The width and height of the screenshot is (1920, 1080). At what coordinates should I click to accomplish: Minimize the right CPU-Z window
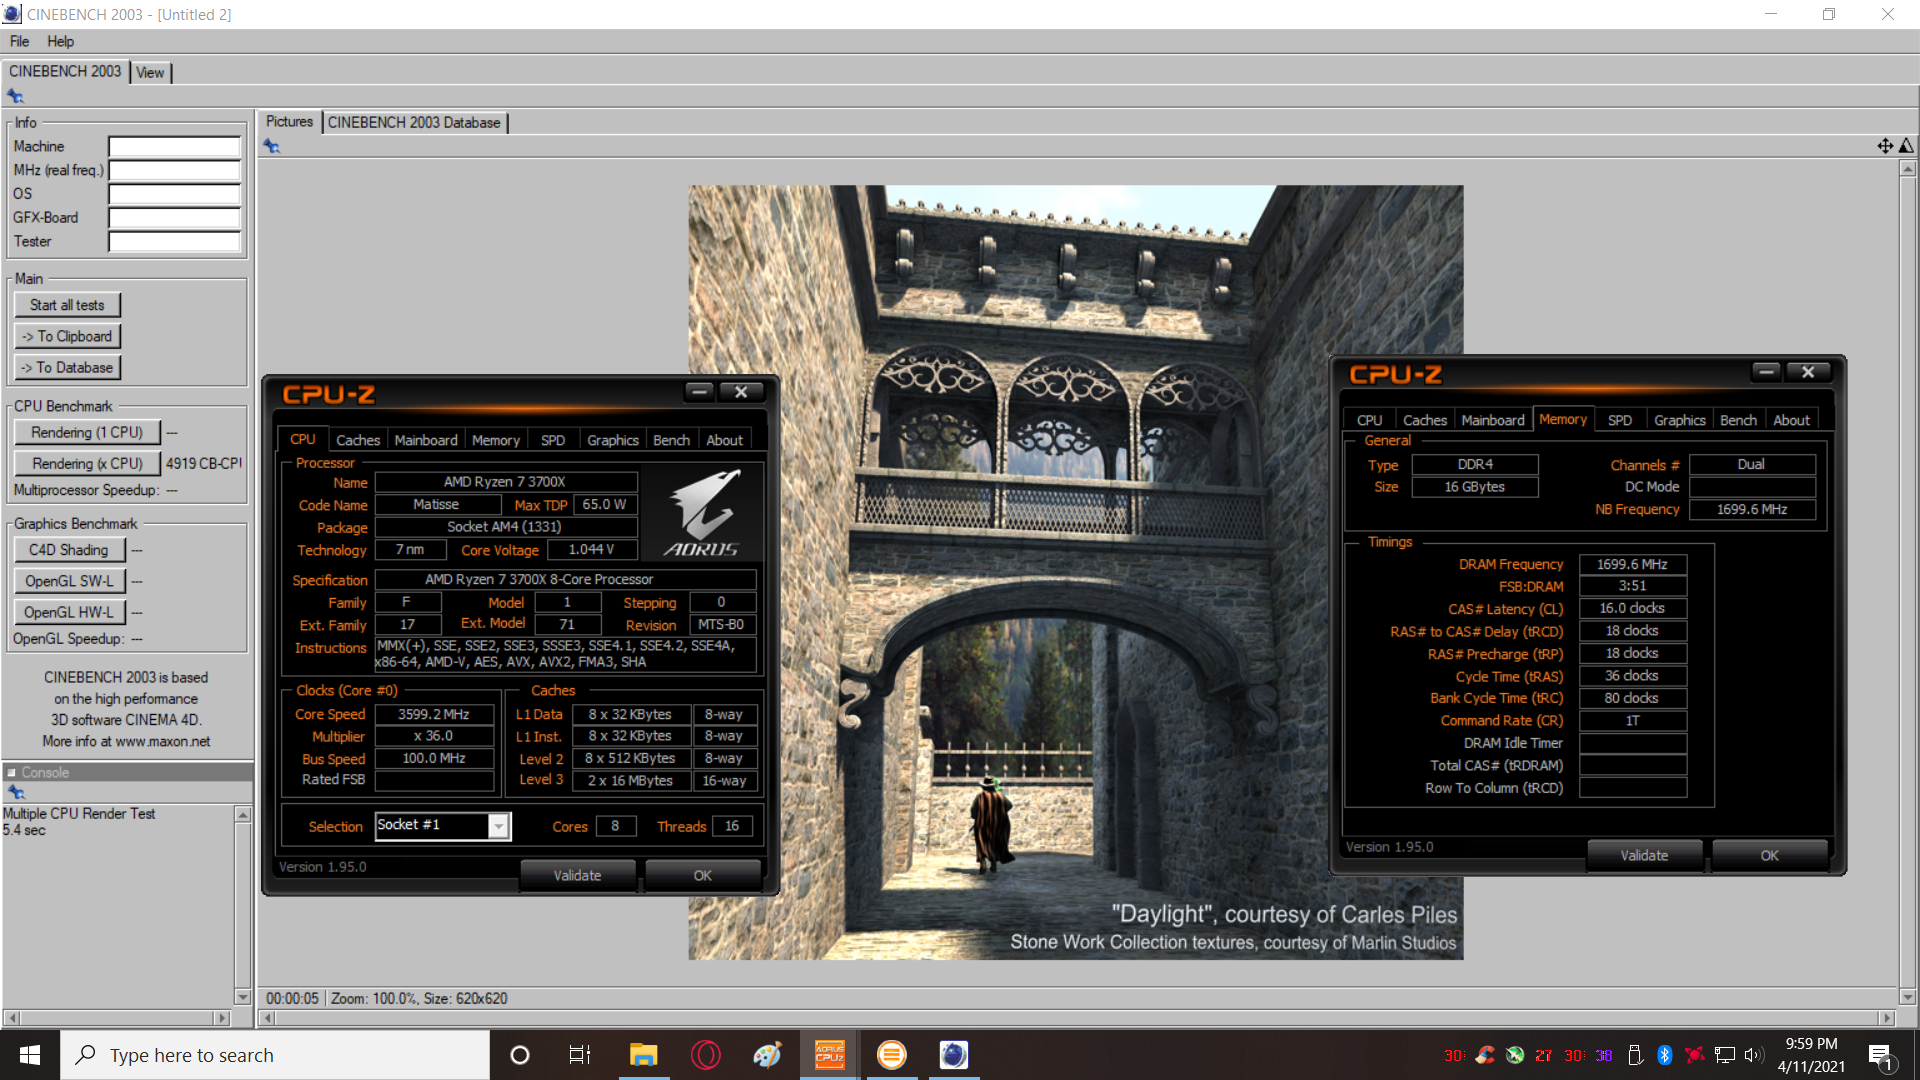coord(1767,372)
